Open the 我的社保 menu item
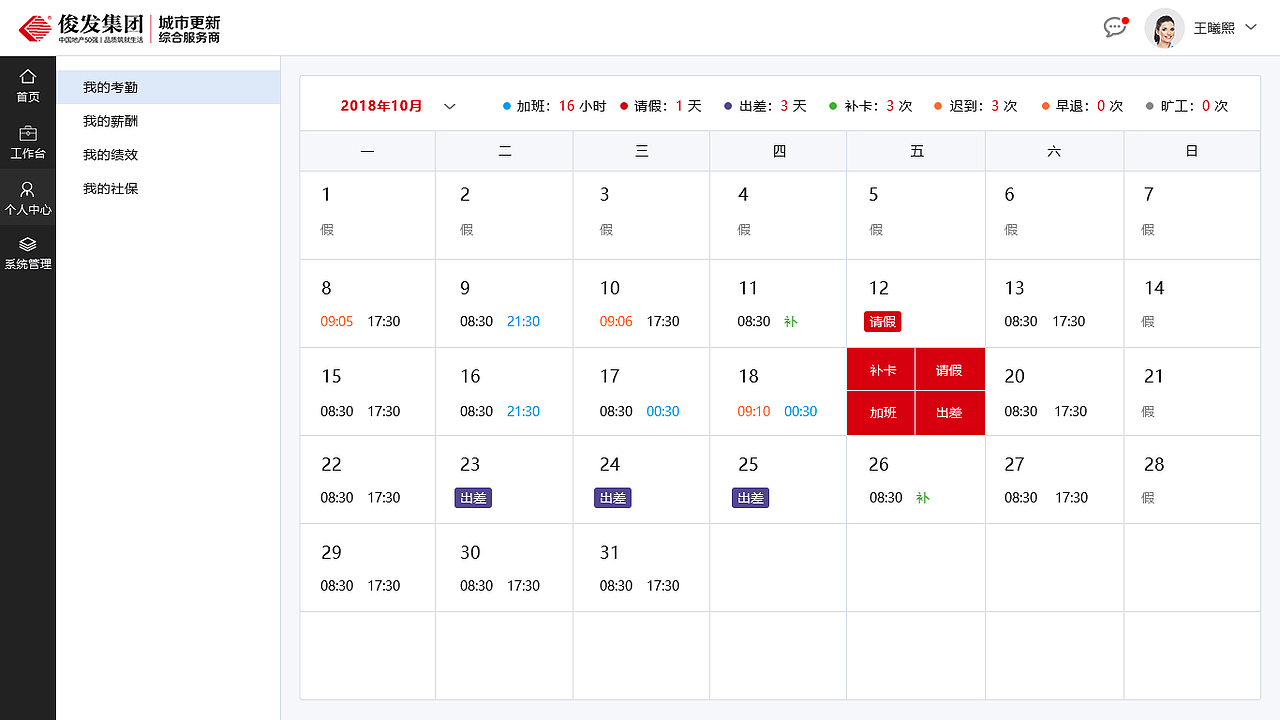The height and width of the screenshot is (720, 1280). click(x=113, y=187)
